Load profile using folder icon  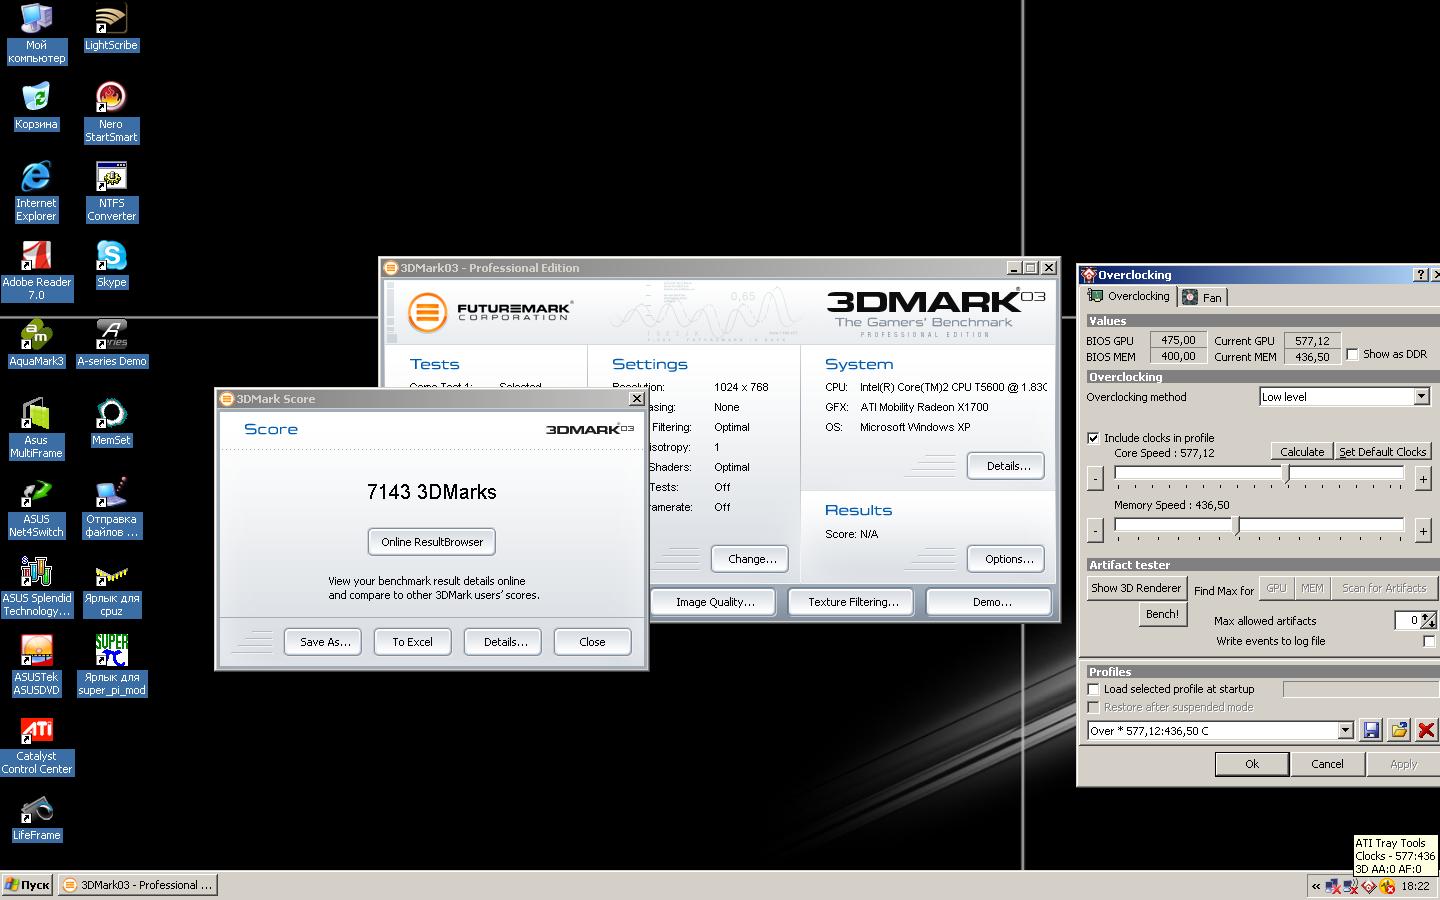[1399, 731]
